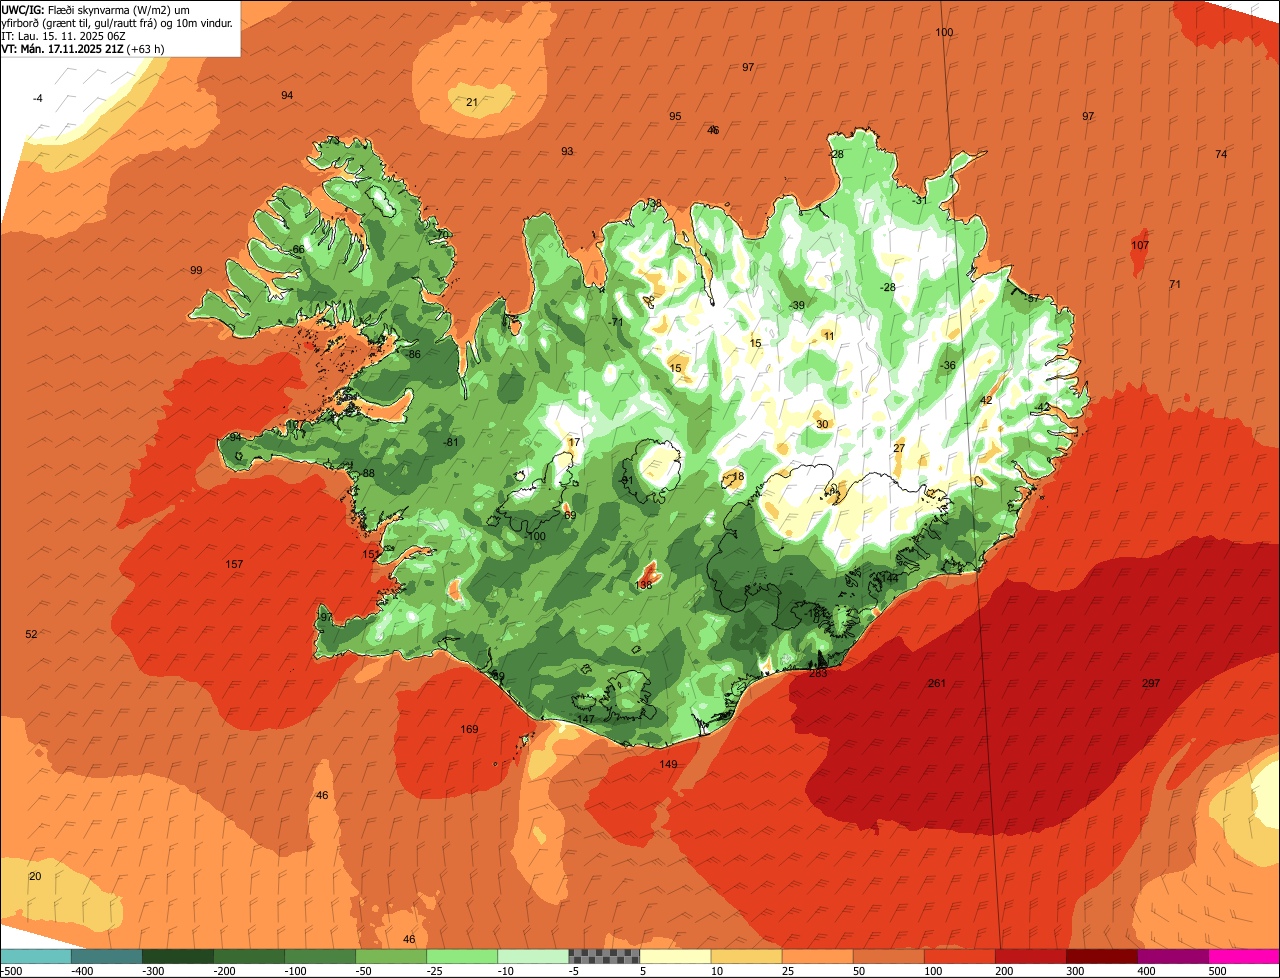
Task: Click the flux value '-39' on the map
Action: (797, 305)
